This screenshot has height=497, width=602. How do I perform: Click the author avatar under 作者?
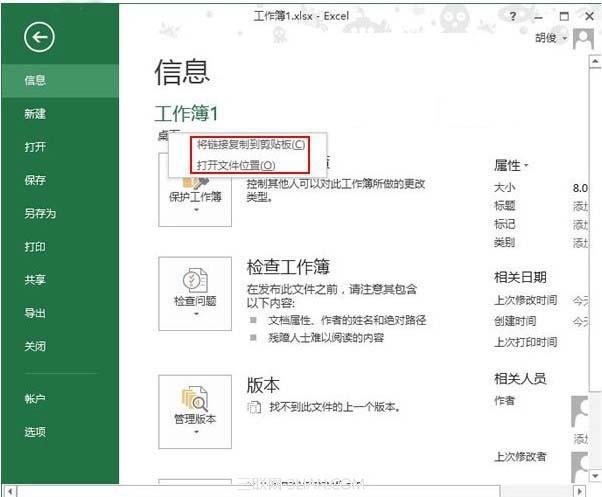pyautogui.click(x=580, y=412)
